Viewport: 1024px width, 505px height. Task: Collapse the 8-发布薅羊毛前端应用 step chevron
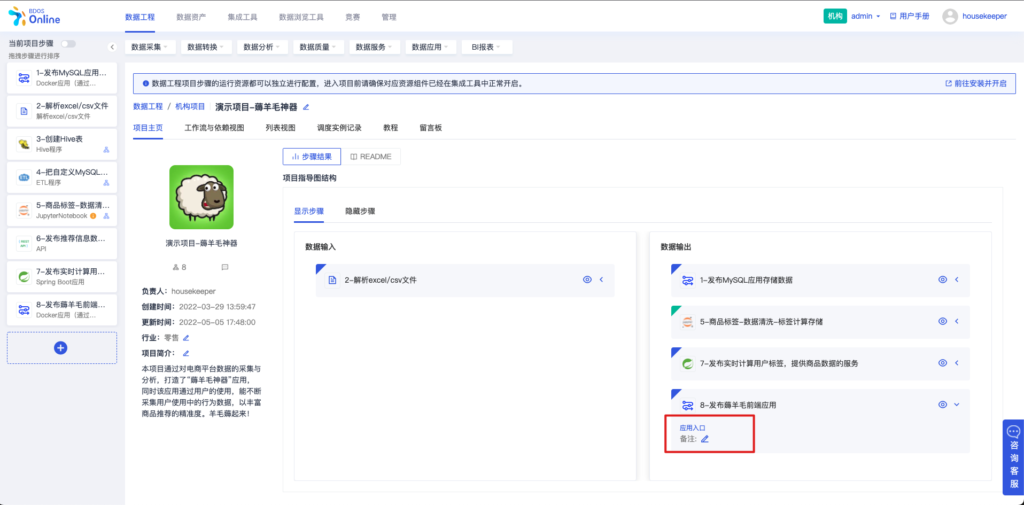tap(957, 404)
